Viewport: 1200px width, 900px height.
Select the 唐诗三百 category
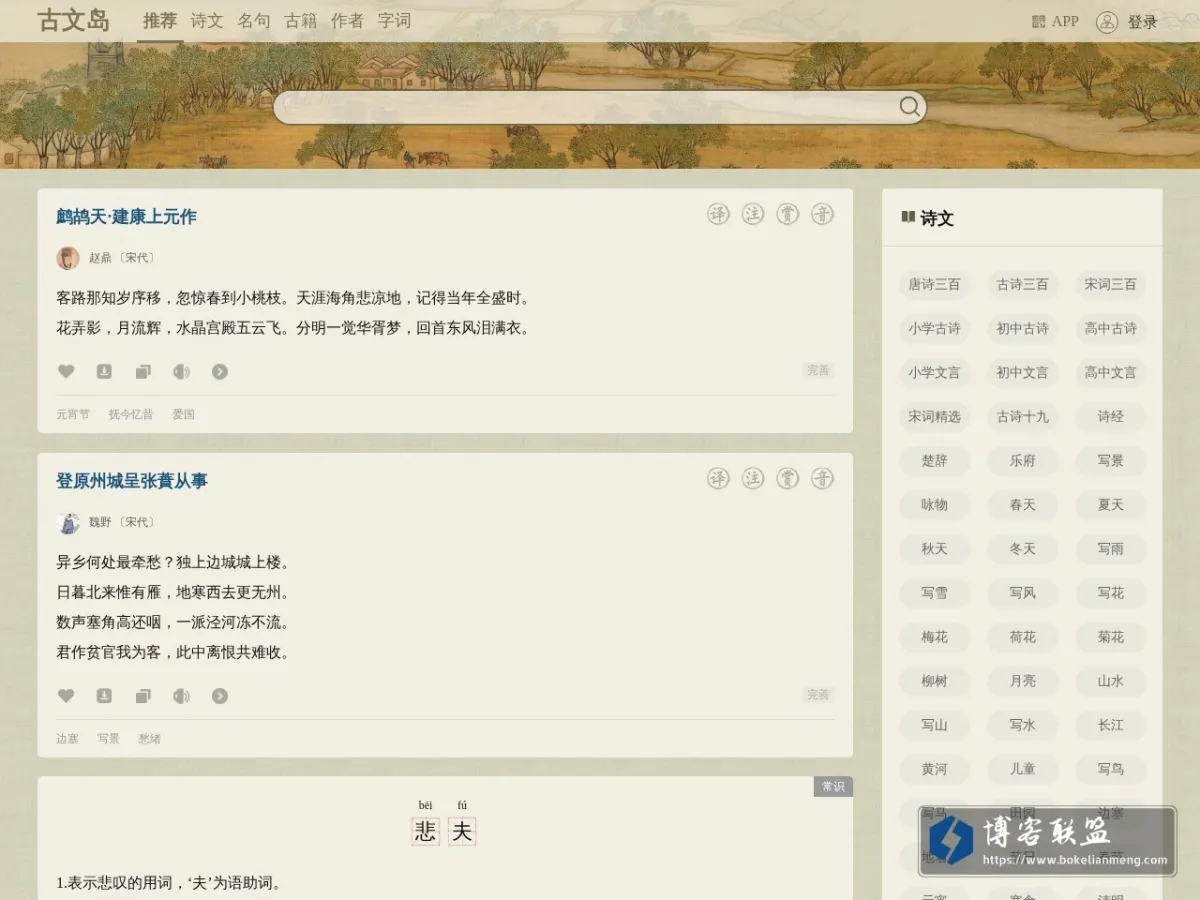click(x=934, y=284)
